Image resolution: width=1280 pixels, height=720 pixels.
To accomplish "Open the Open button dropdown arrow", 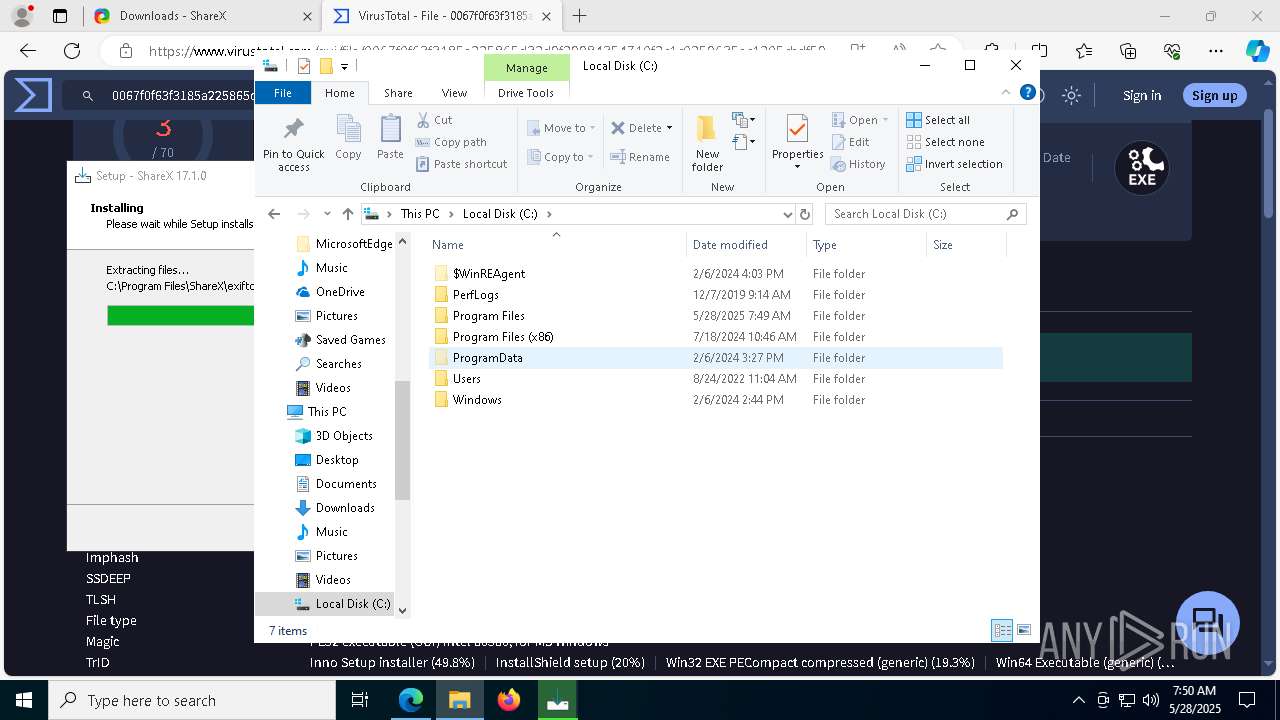I will tap(885, 120).
